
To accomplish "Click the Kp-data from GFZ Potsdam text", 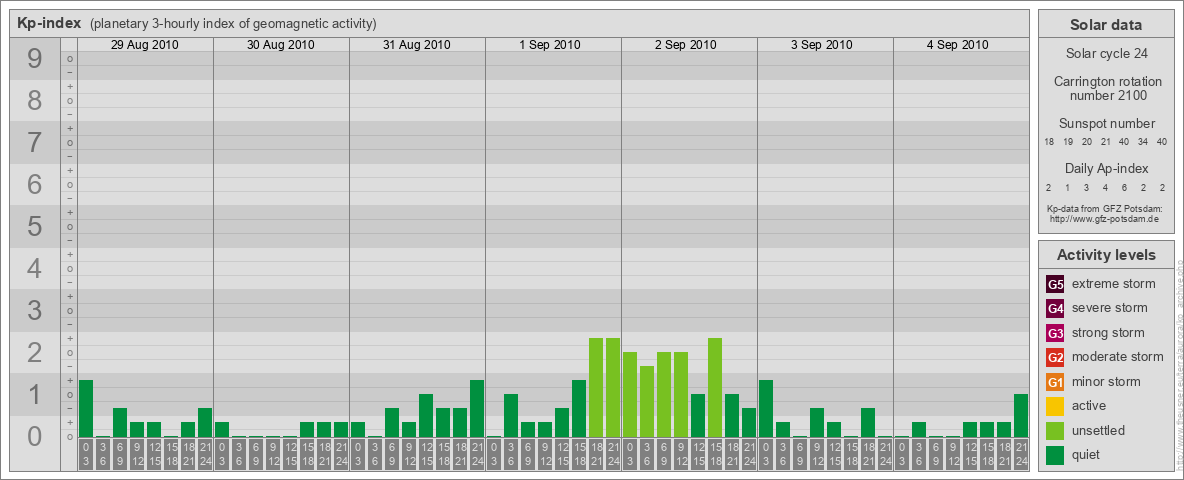I will click(1104, 208).
